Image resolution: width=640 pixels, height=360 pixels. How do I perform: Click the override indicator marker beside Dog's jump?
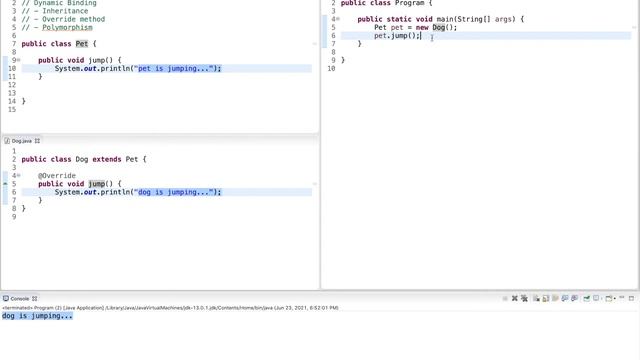[x=5, y=184]
